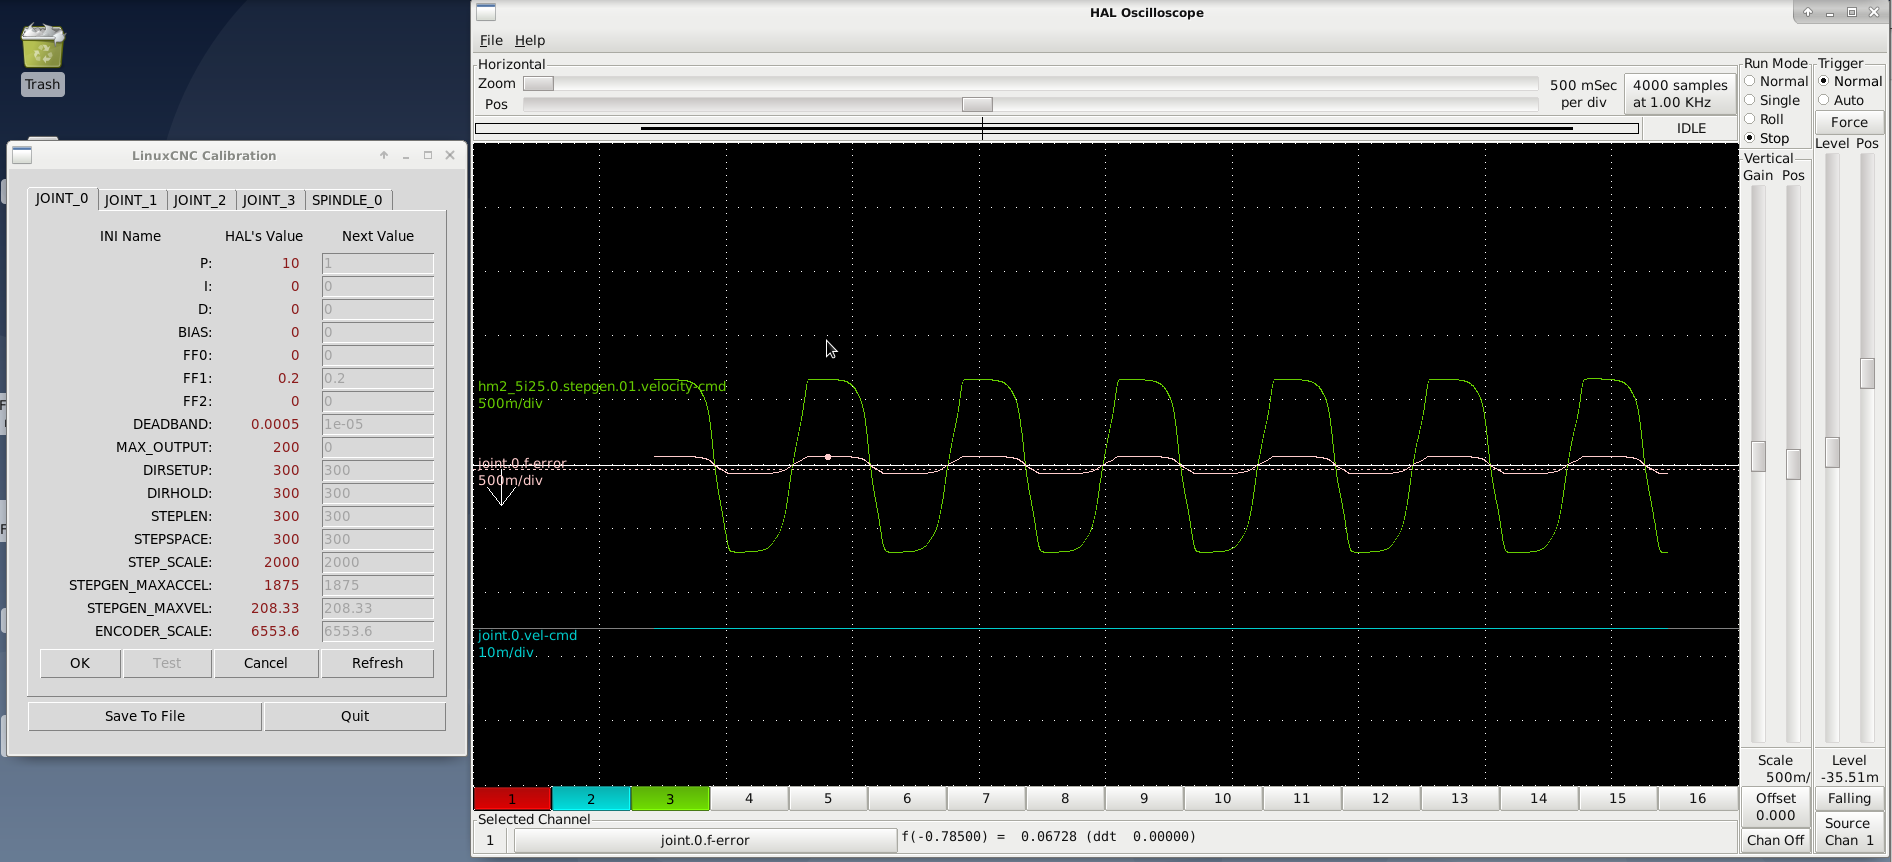
Task: Shade the HAL Oscilloscope window with up arrow
Action: click(1808, 12)
